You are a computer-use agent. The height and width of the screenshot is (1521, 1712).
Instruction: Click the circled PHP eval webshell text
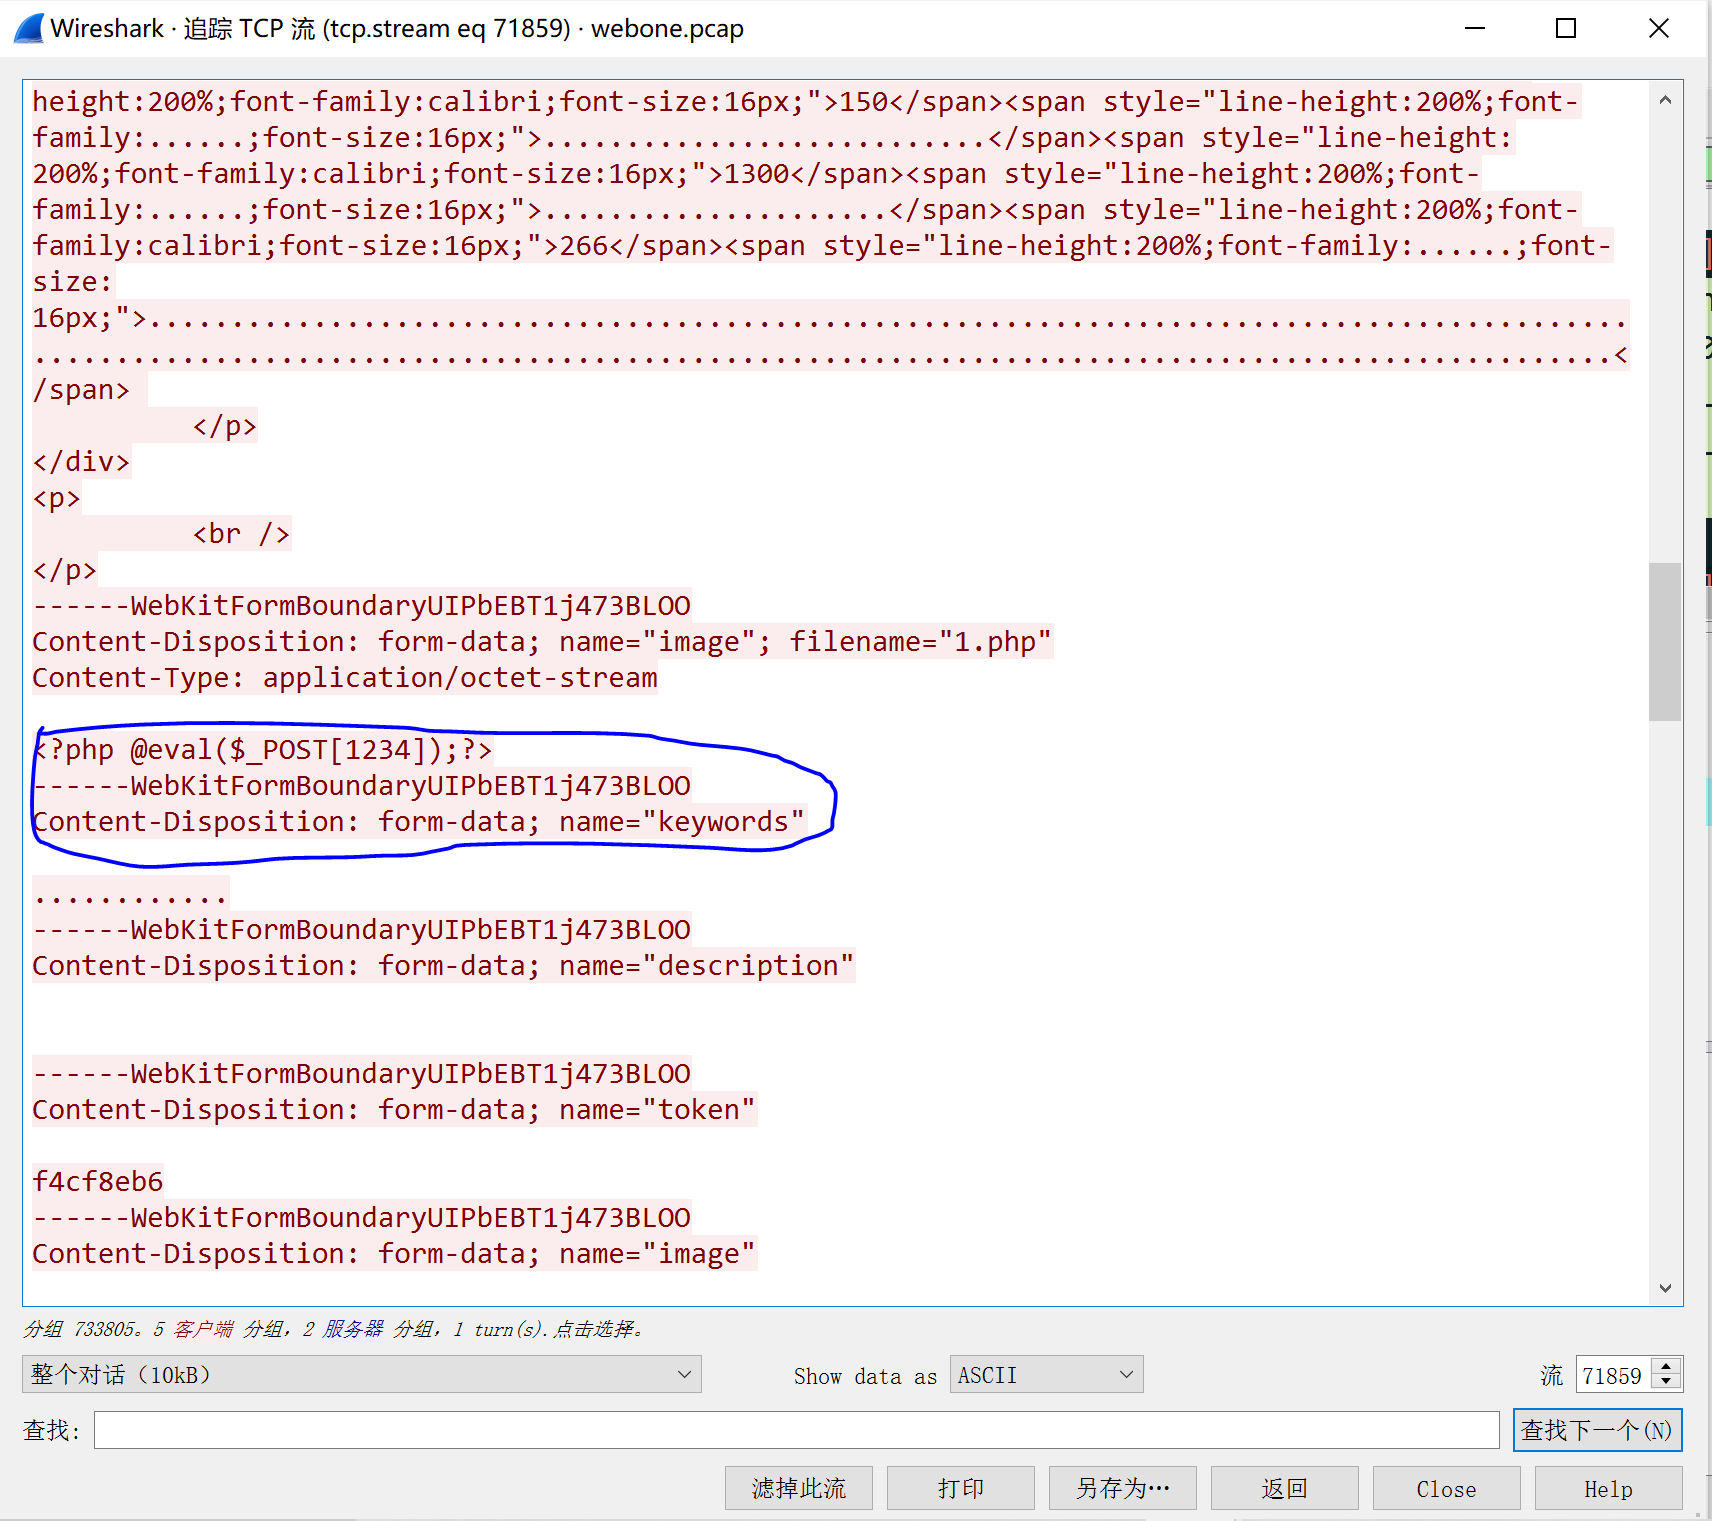pyautogui.click(x=262, y=749)
